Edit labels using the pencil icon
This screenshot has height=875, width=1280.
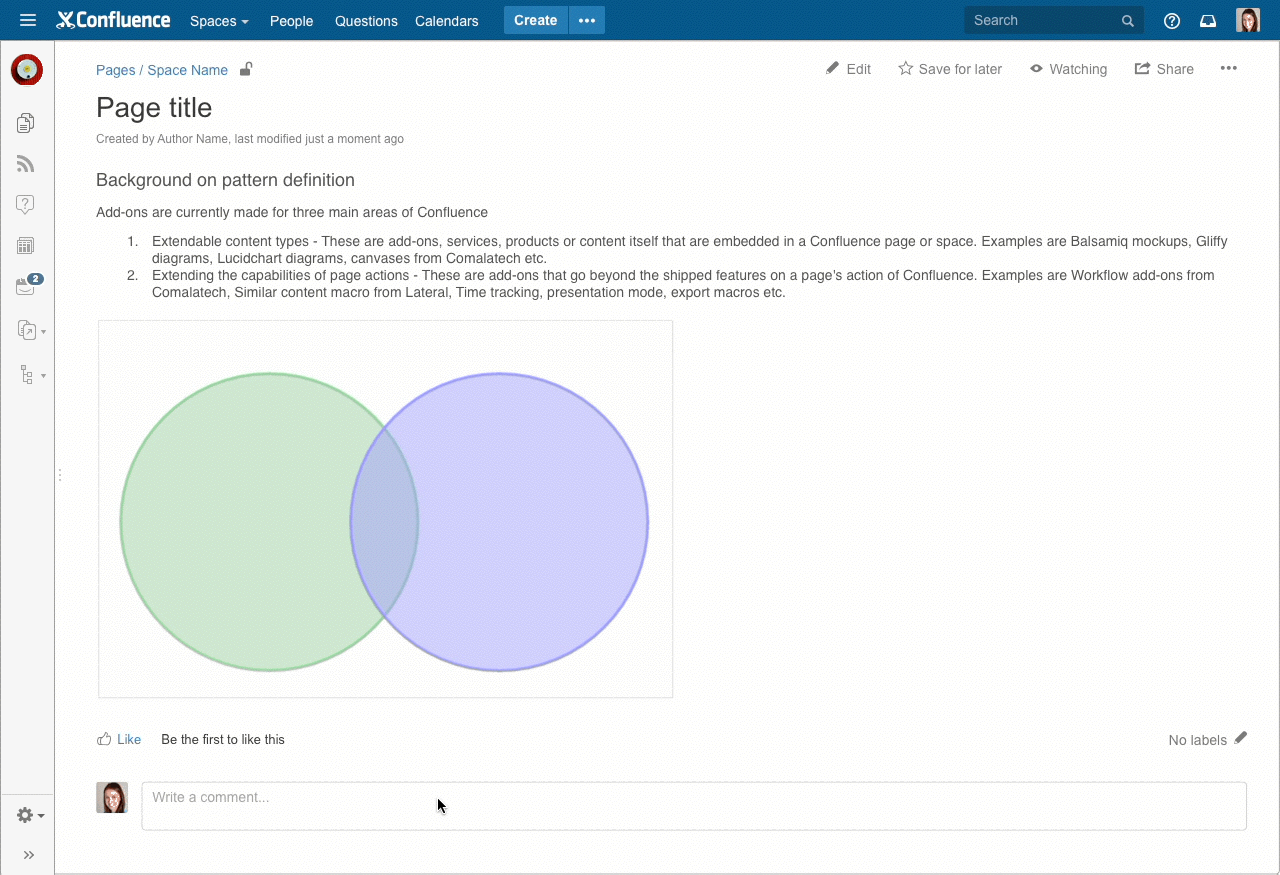click(x=1241, y=738)
